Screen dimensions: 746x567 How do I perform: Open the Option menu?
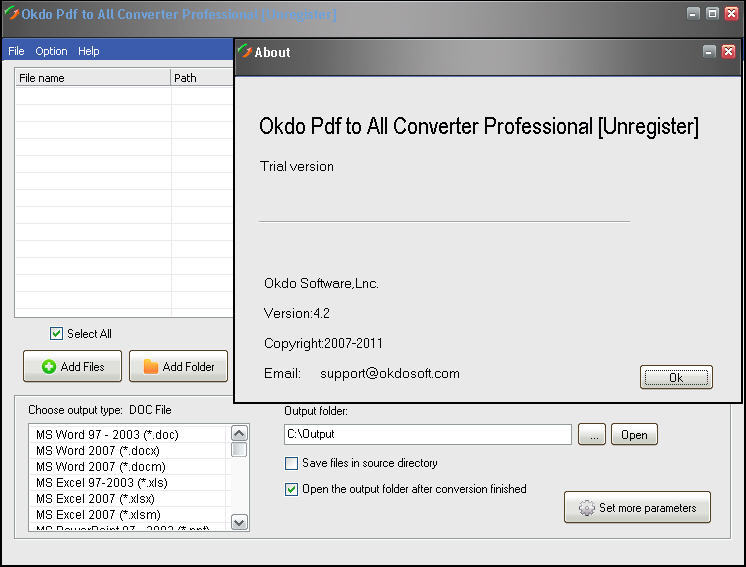pyautogui.click(x=51, y=51)
